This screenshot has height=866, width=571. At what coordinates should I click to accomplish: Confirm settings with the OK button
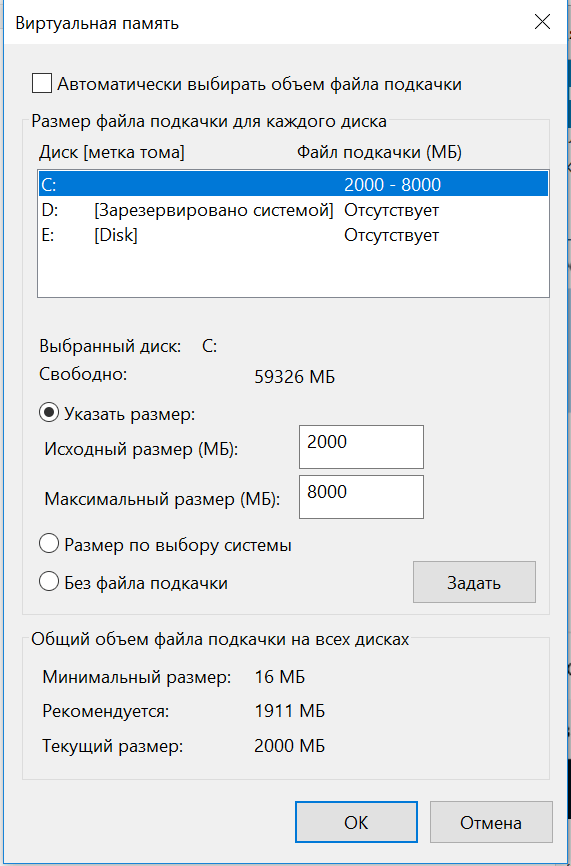[356, 822]
